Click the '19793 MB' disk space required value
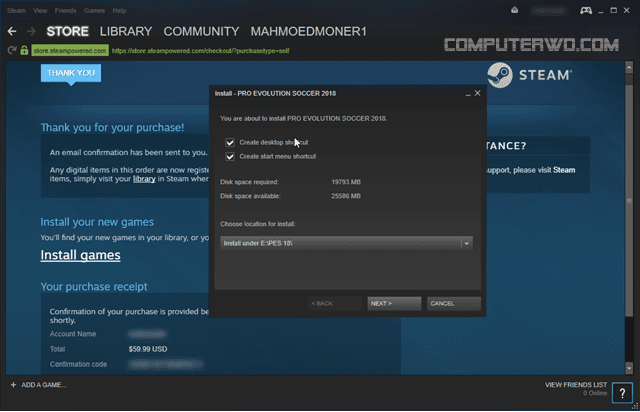 tap(346, 182)
